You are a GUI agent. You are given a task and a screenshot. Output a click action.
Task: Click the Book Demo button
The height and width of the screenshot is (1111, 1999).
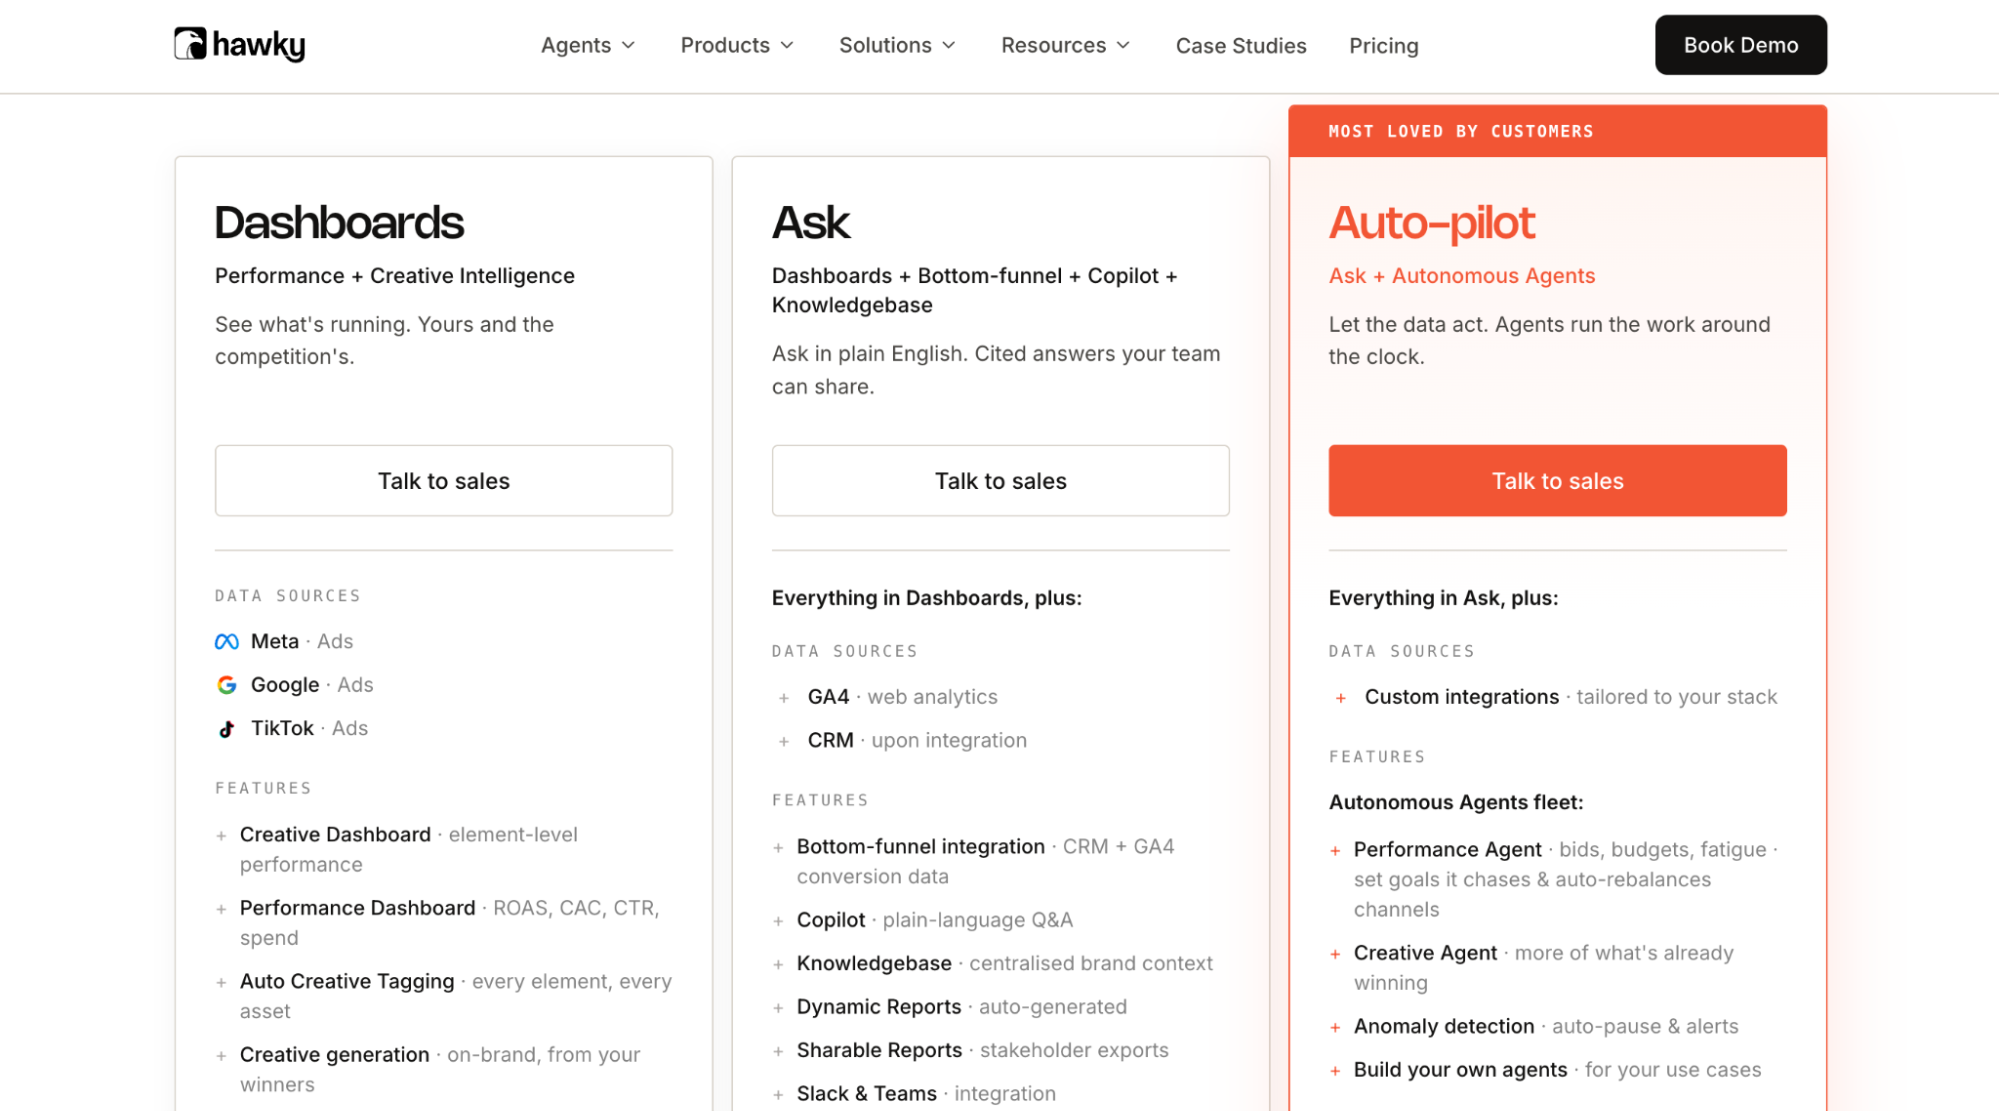(x=1740, y=45)
